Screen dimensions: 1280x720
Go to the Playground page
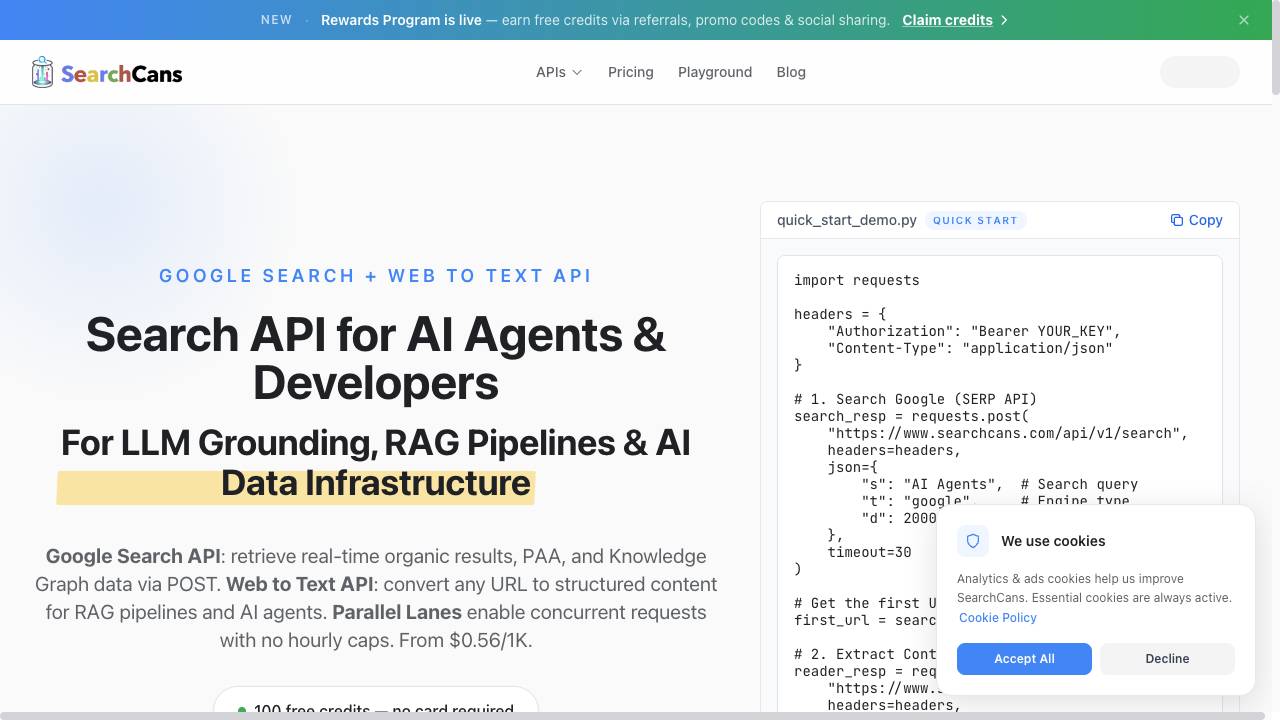click(715, 72)
